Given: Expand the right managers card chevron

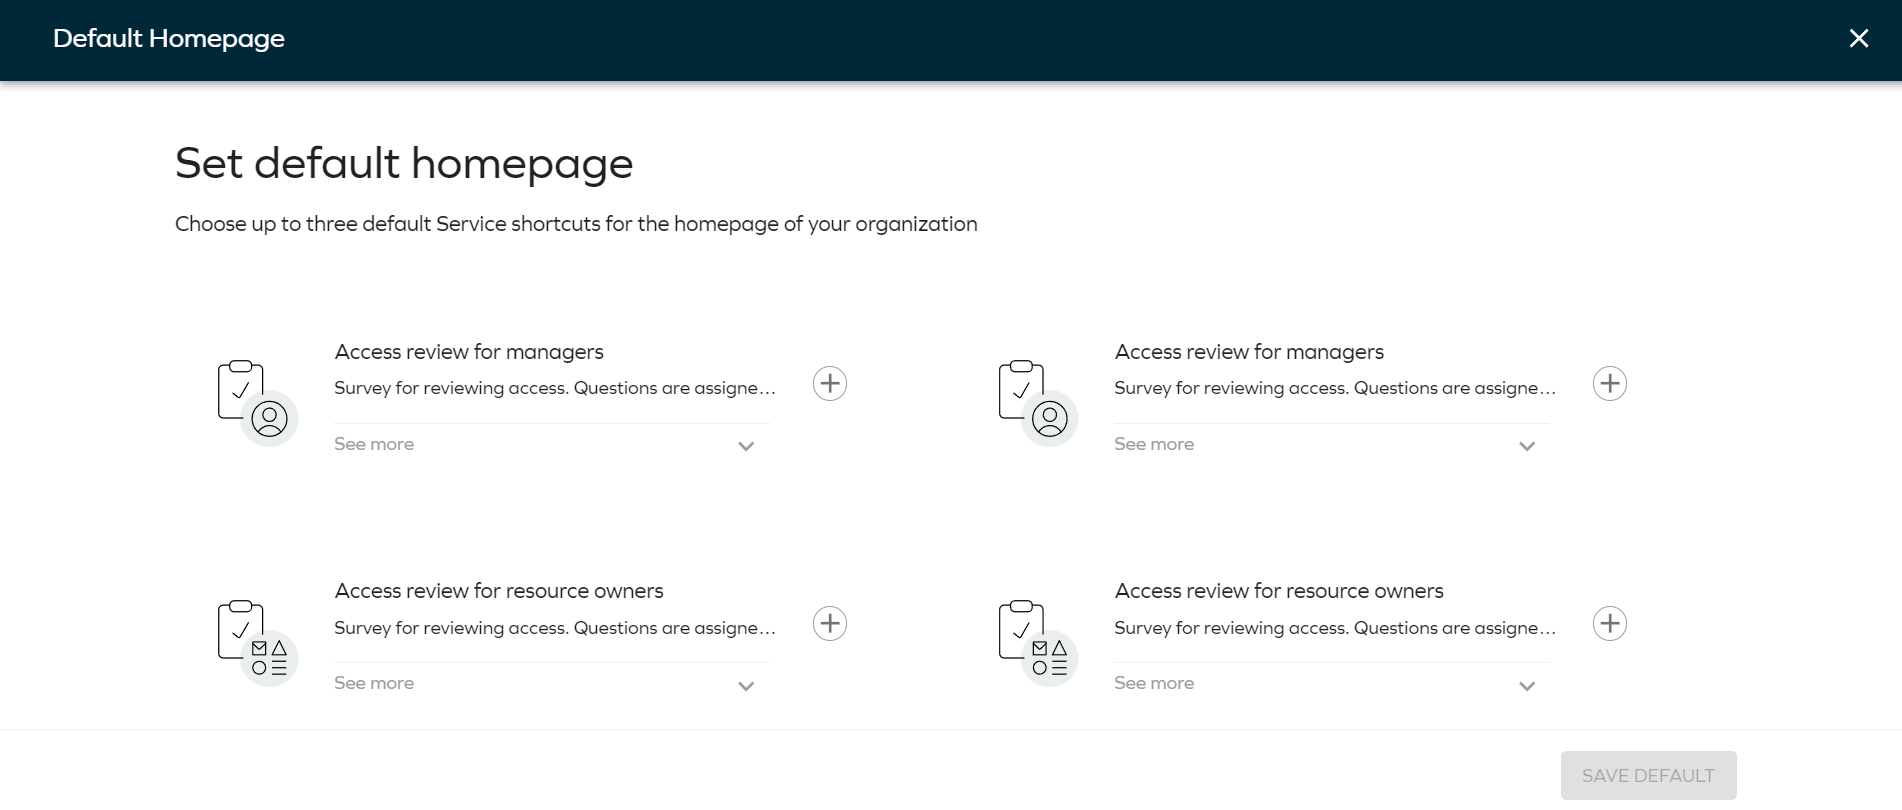Looking at the screenshot, I should pos(1526,446).
